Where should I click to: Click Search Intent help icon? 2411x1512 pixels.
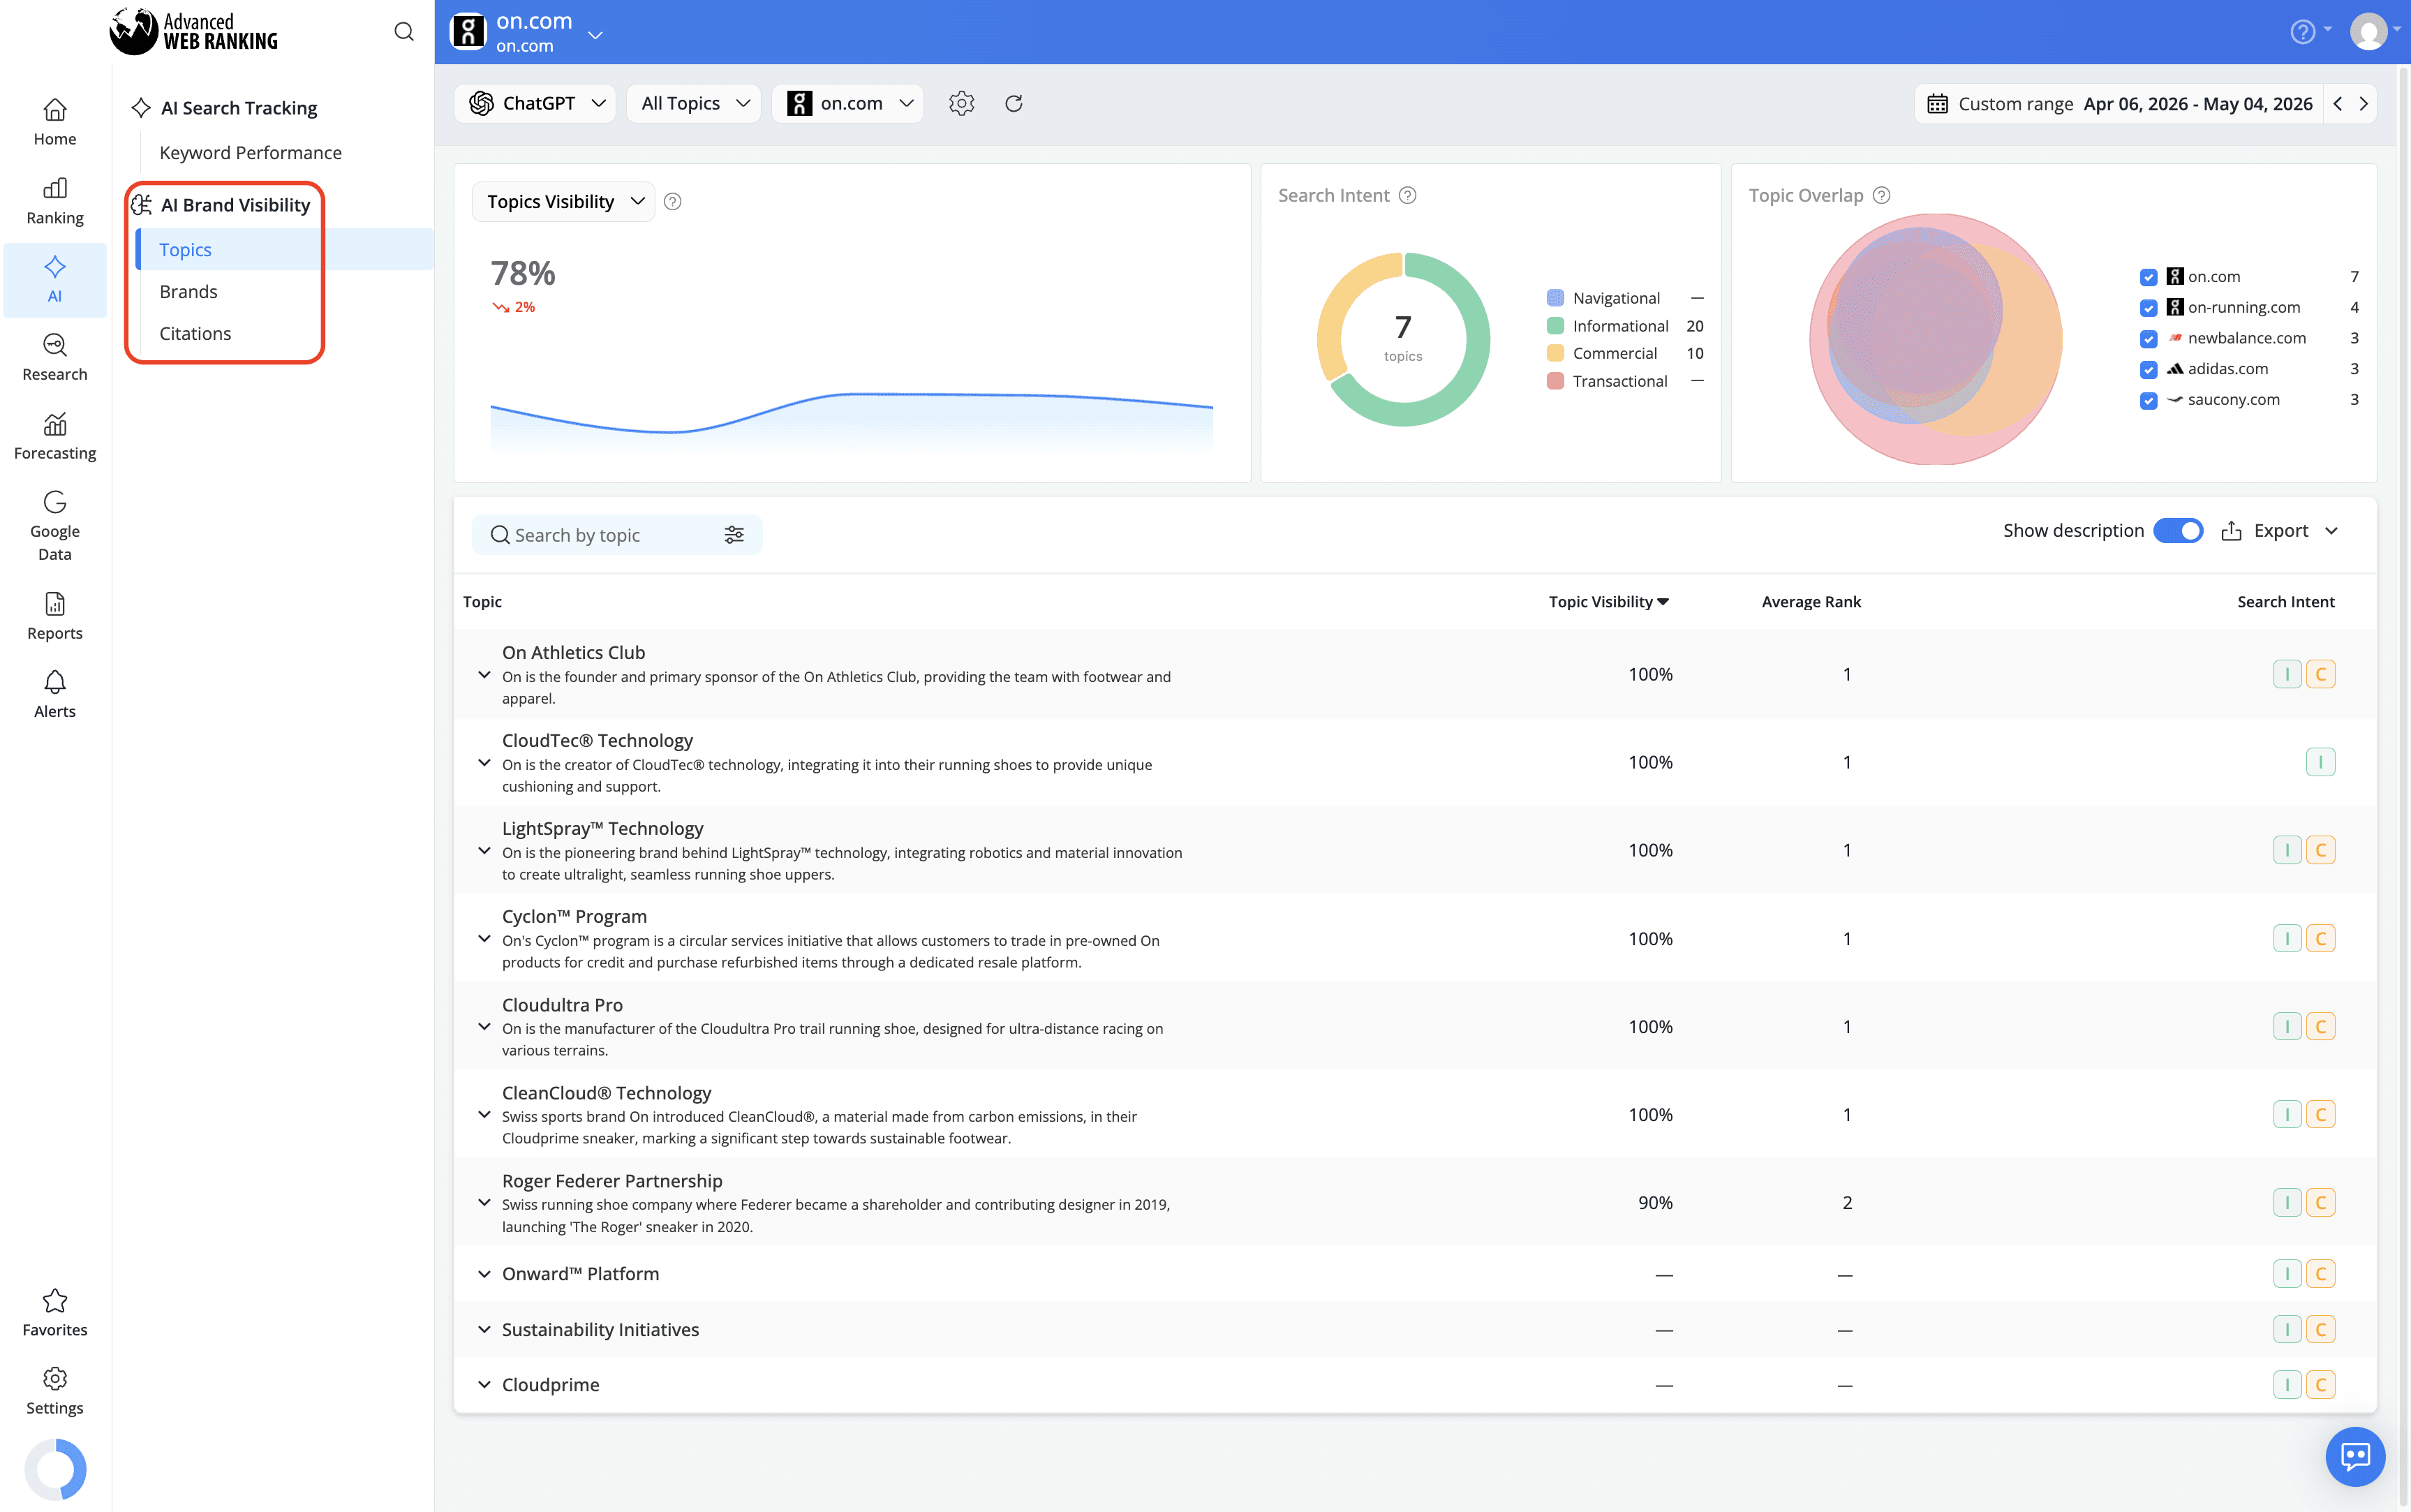tap(1408, 195)
